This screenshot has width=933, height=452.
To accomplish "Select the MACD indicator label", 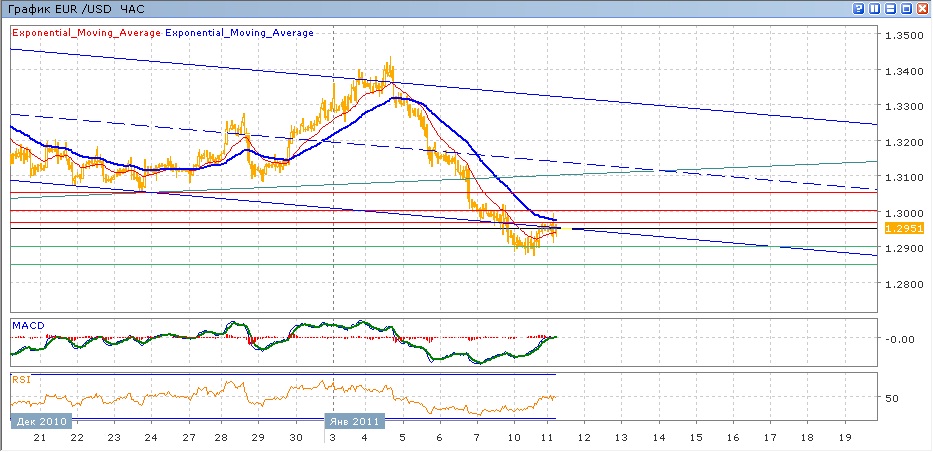I will (x=27, y=325).
